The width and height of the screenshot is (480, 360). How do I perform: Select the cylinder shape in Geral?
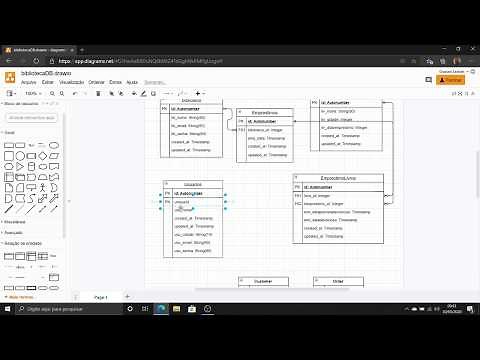click(31, 166)
